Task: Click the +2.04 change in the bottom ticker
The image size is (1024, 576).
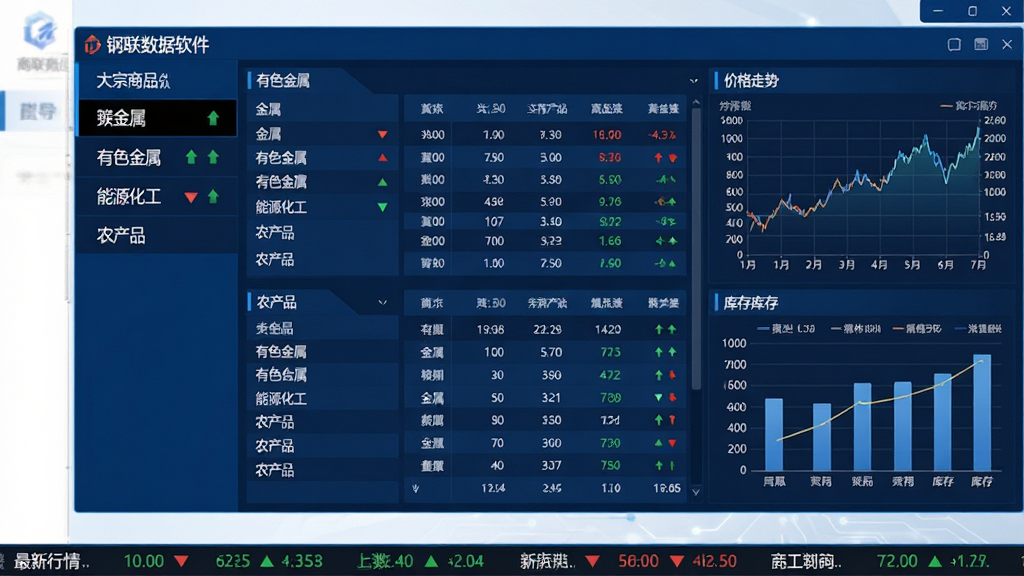Action: tap(466, 561)
